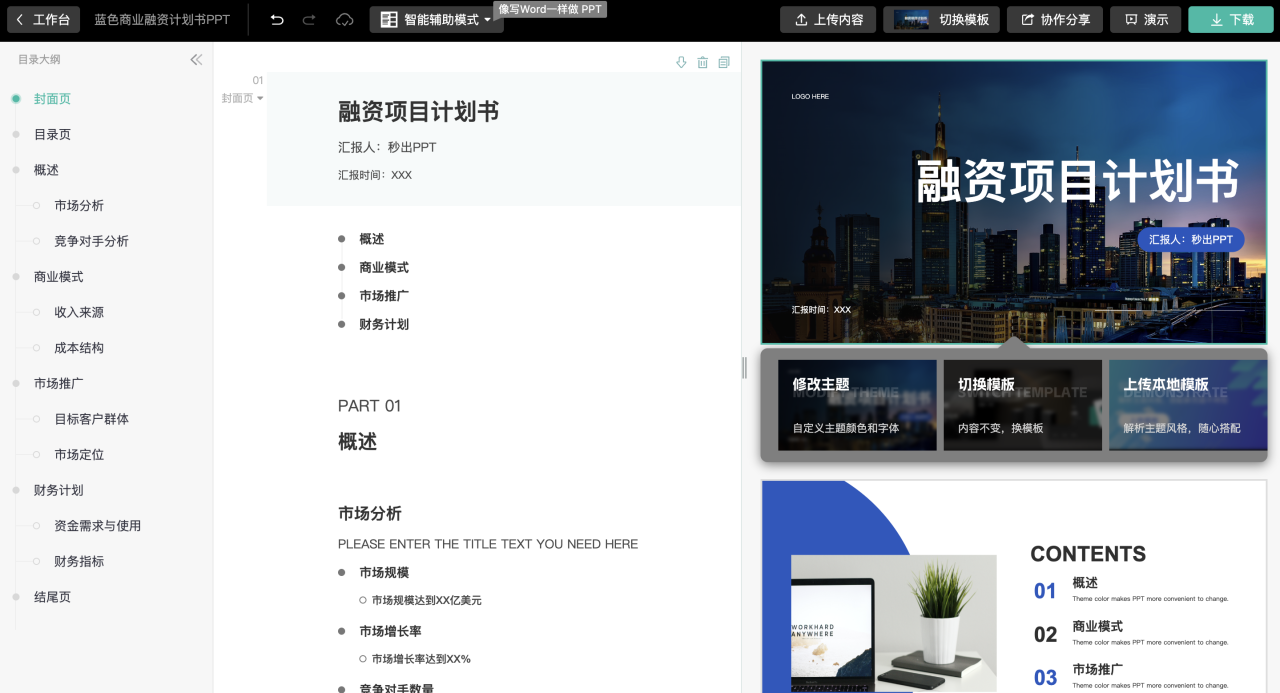Select 结尾页 in the outline sidebar
1280x693 pixels.
[x=52, y=597]
